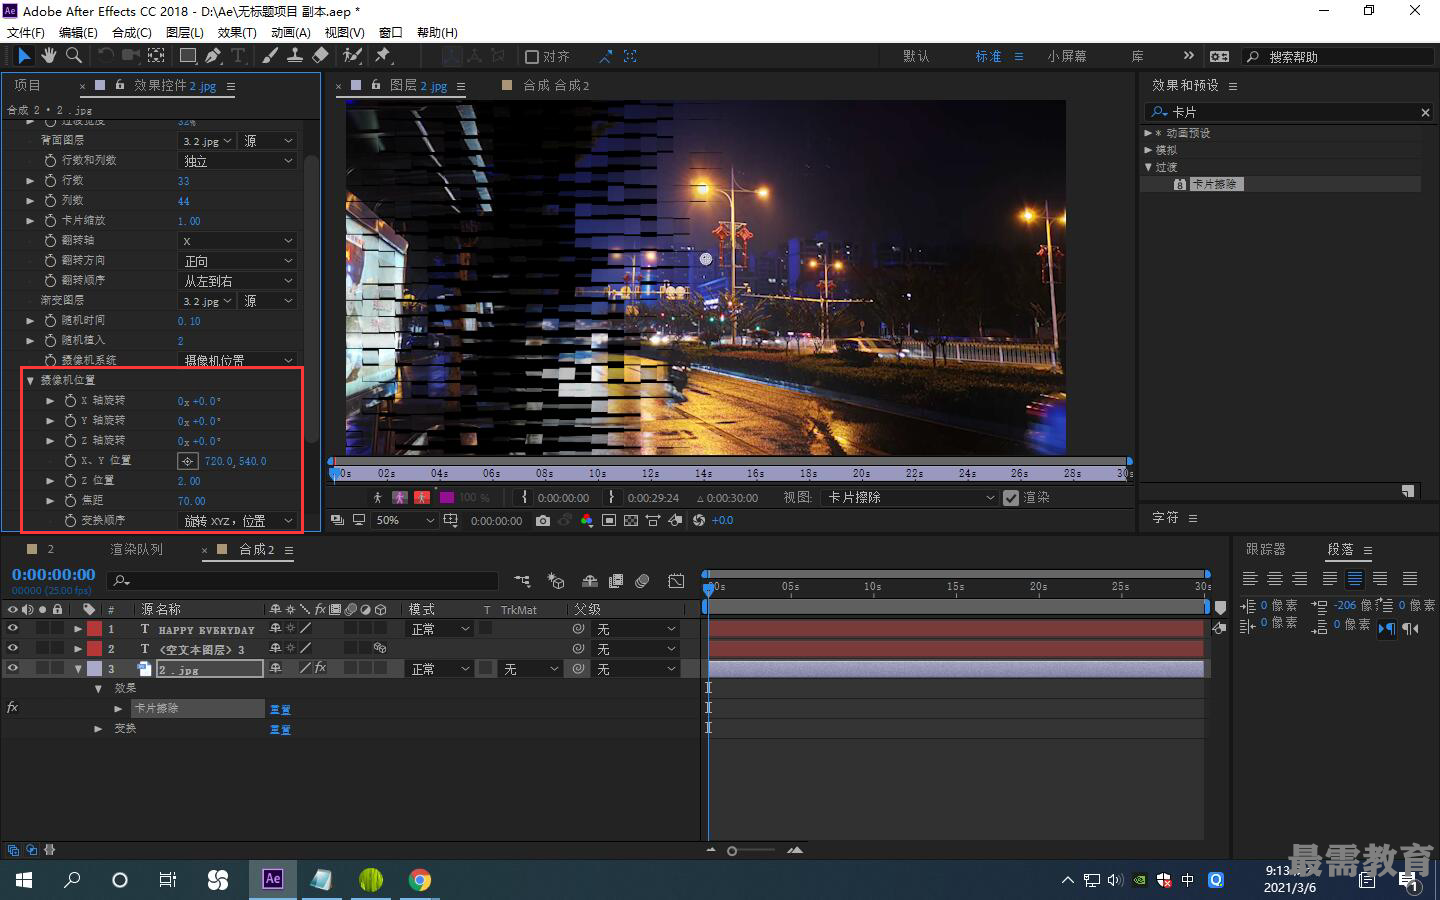
Task: Toggle the 行数 stopwatch
Action: click(50, 181)
